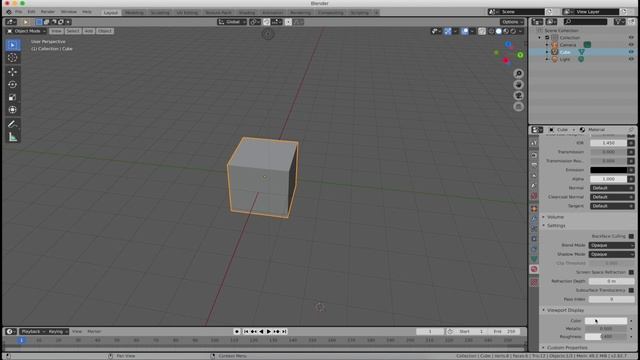
Task: Adjust the Viewport Display Roughness slider
Action: (606, 337)
